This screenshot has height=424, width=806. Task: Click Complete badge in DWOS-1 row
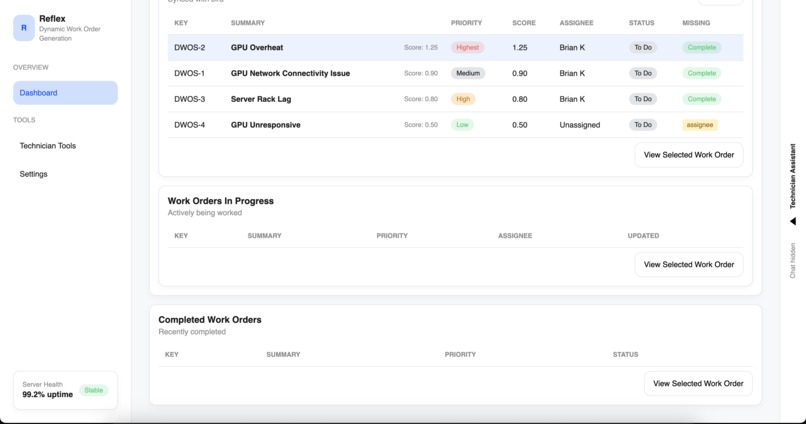[x=702, y=73]
